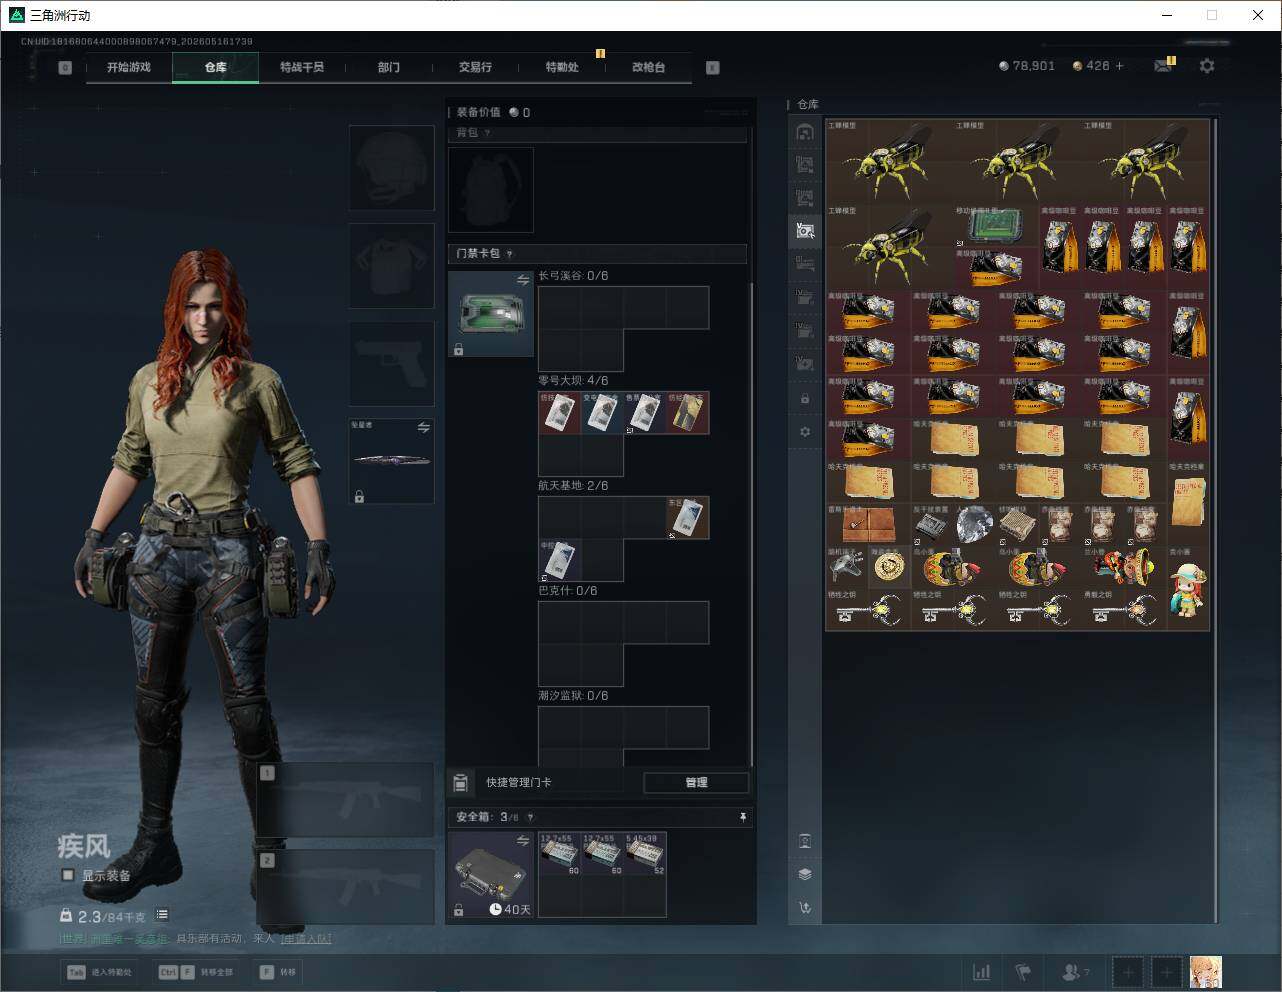
Task: Pin the safe box panel
Action: tap(742, 817)
